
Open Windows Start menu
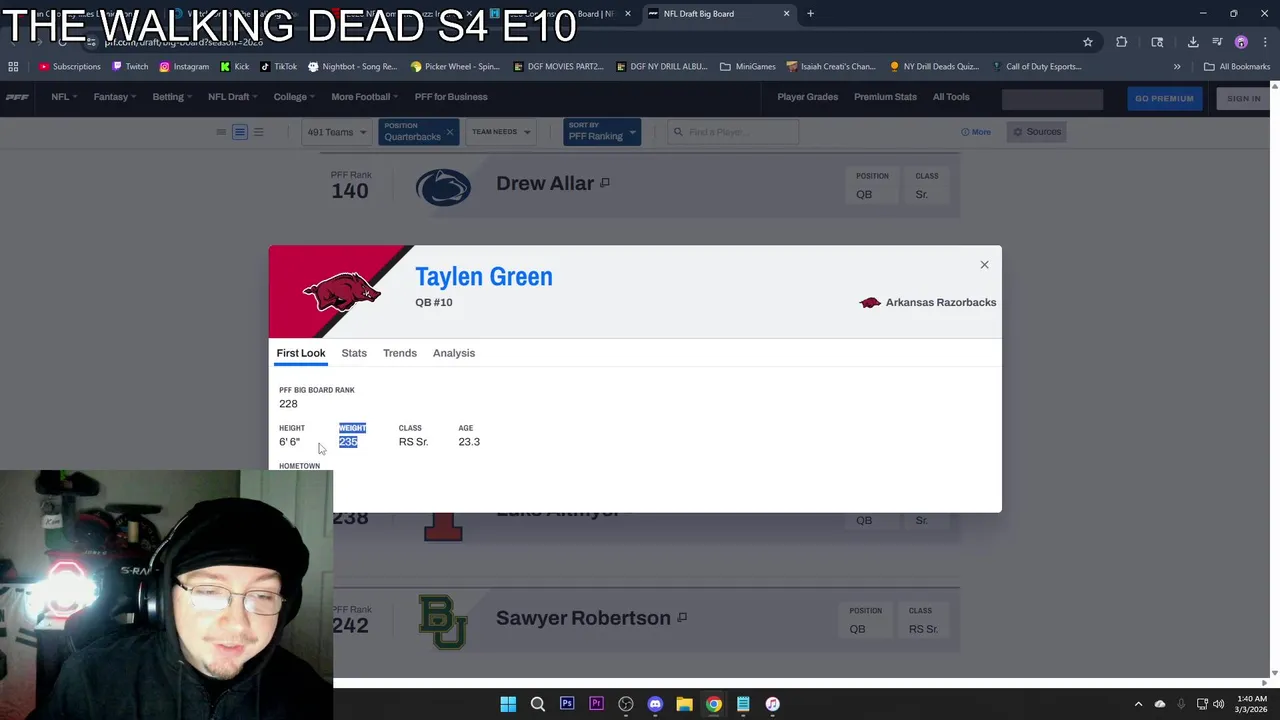[508, 704]
